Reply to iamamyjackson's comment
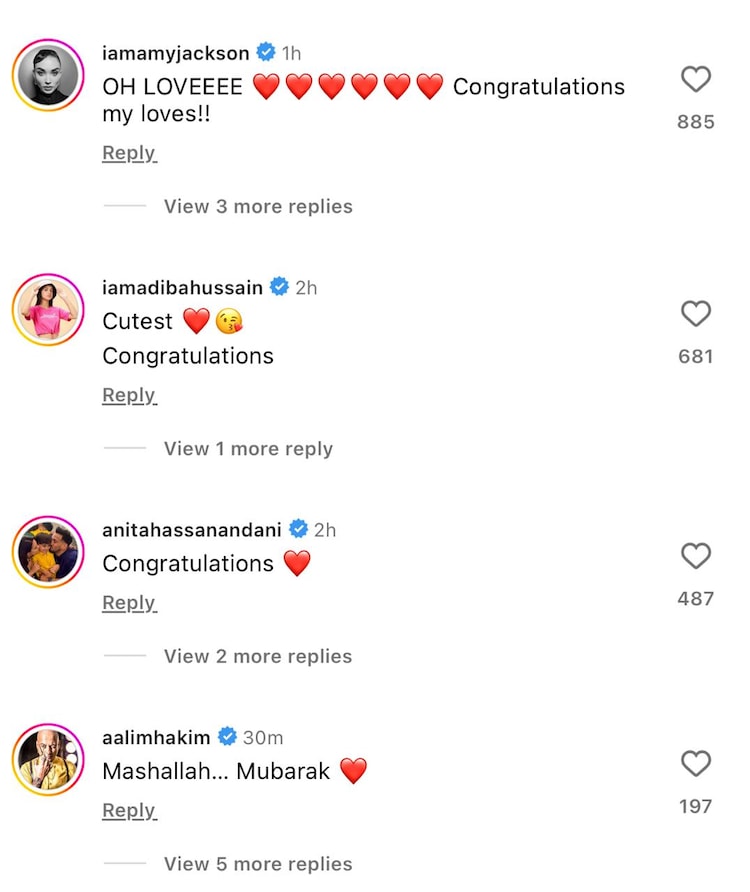 tap(128, 152)
